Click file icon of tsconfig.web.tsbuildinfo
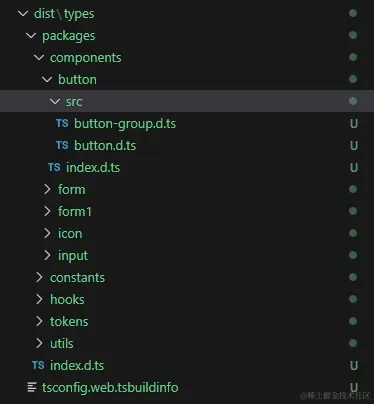The width and height of the screenshot is (374, 404). pos(32,387)
